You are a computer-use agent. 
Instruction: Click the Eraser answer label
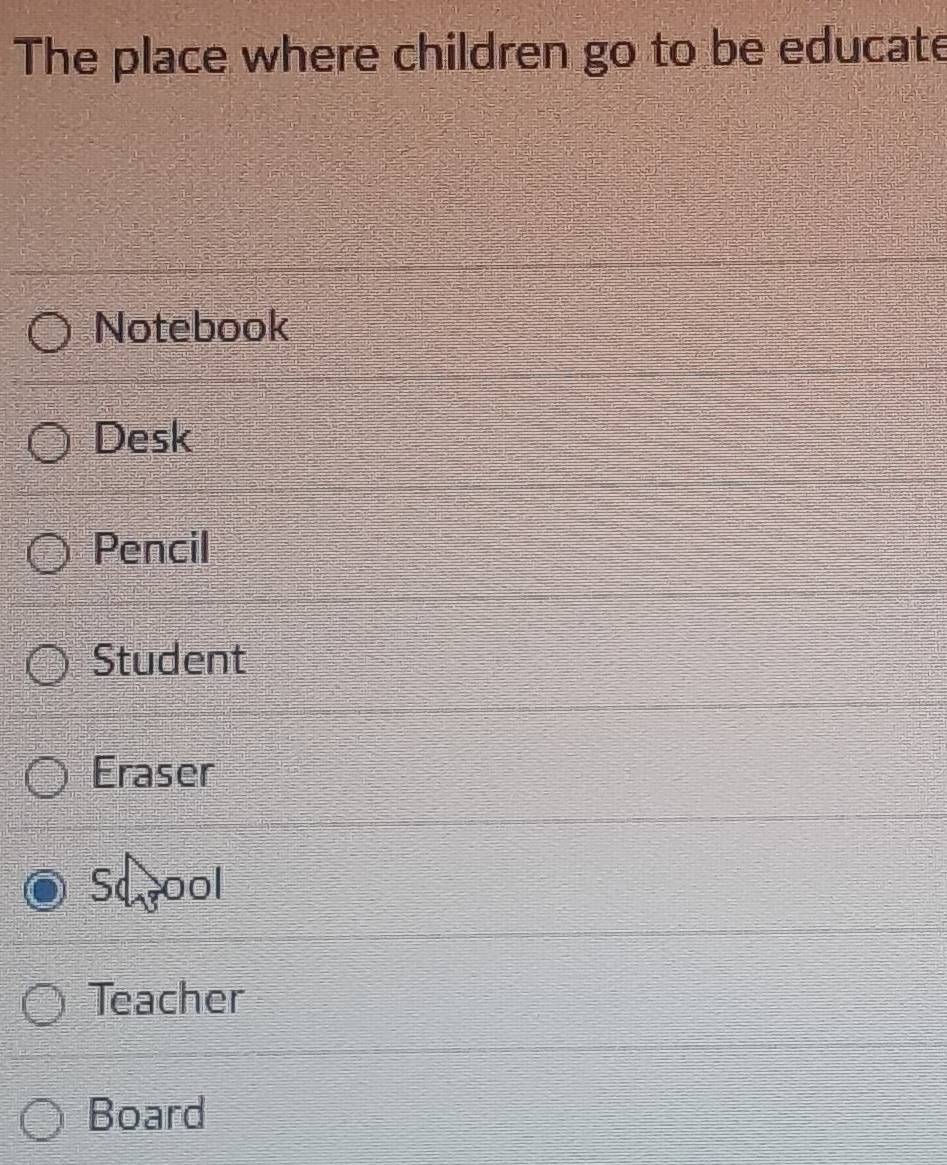click(151, 774)
